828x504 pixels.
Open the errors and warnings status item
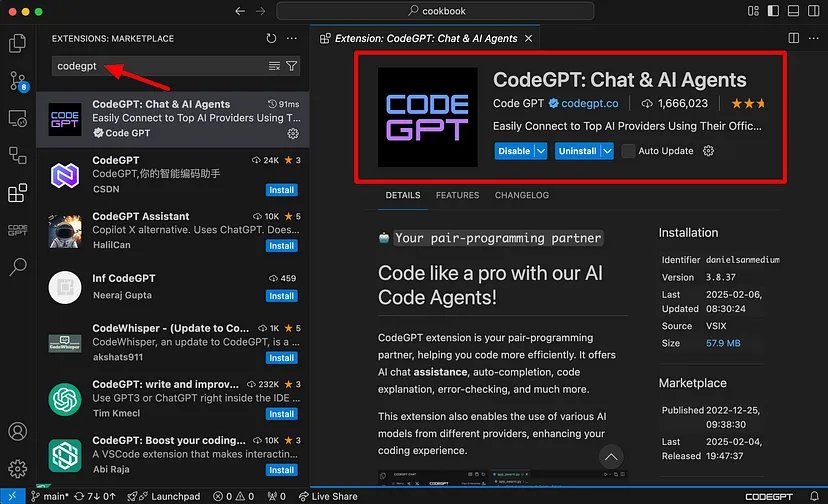(x=233, y=497)
